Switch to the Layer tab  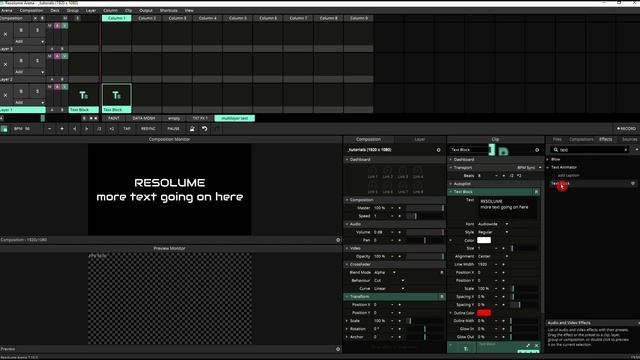coord(420,140)
